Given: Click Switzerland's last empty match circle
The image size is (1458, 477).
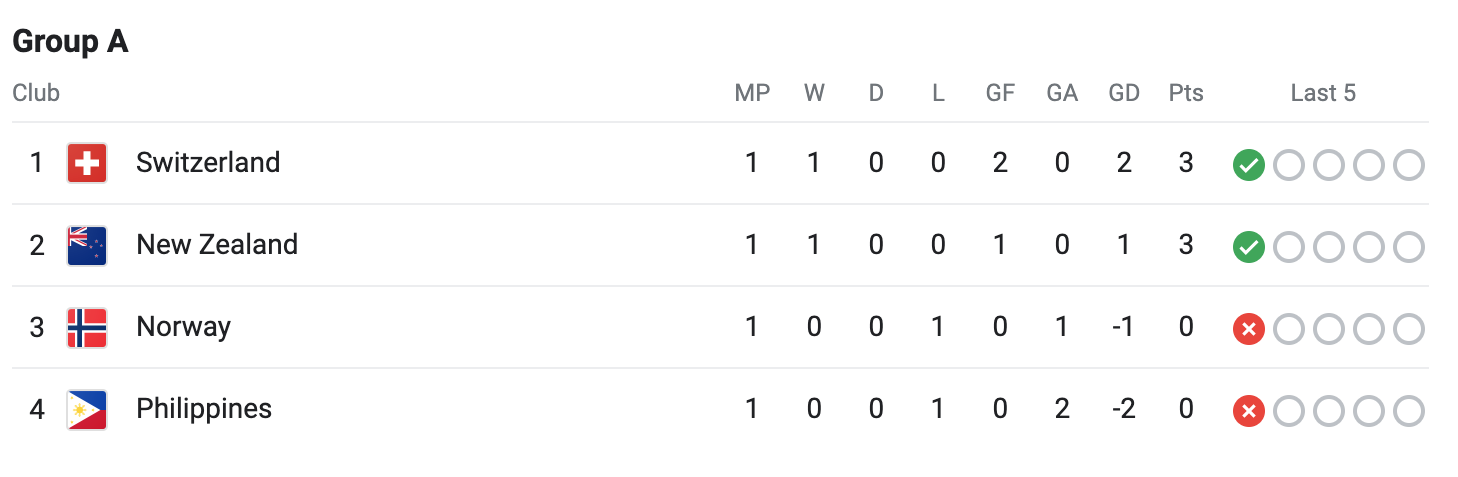Looking at the screenshot, I should [x=1408, y=165].
